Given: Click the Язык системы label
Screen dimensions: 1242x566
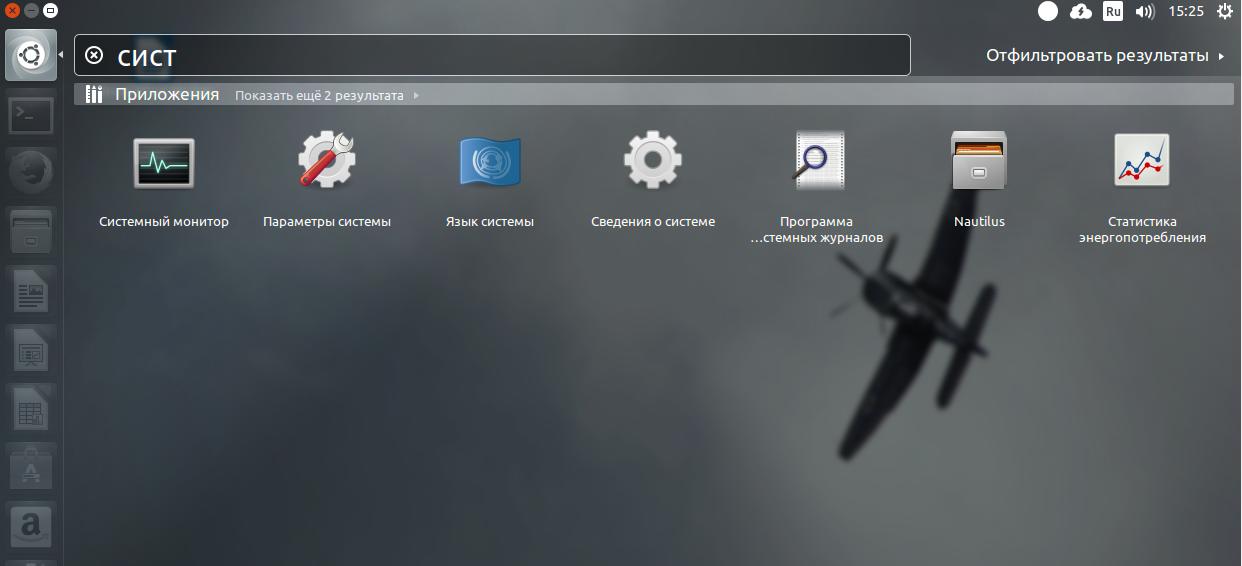Looking at the screenshot, I should (x=490, y=222).
